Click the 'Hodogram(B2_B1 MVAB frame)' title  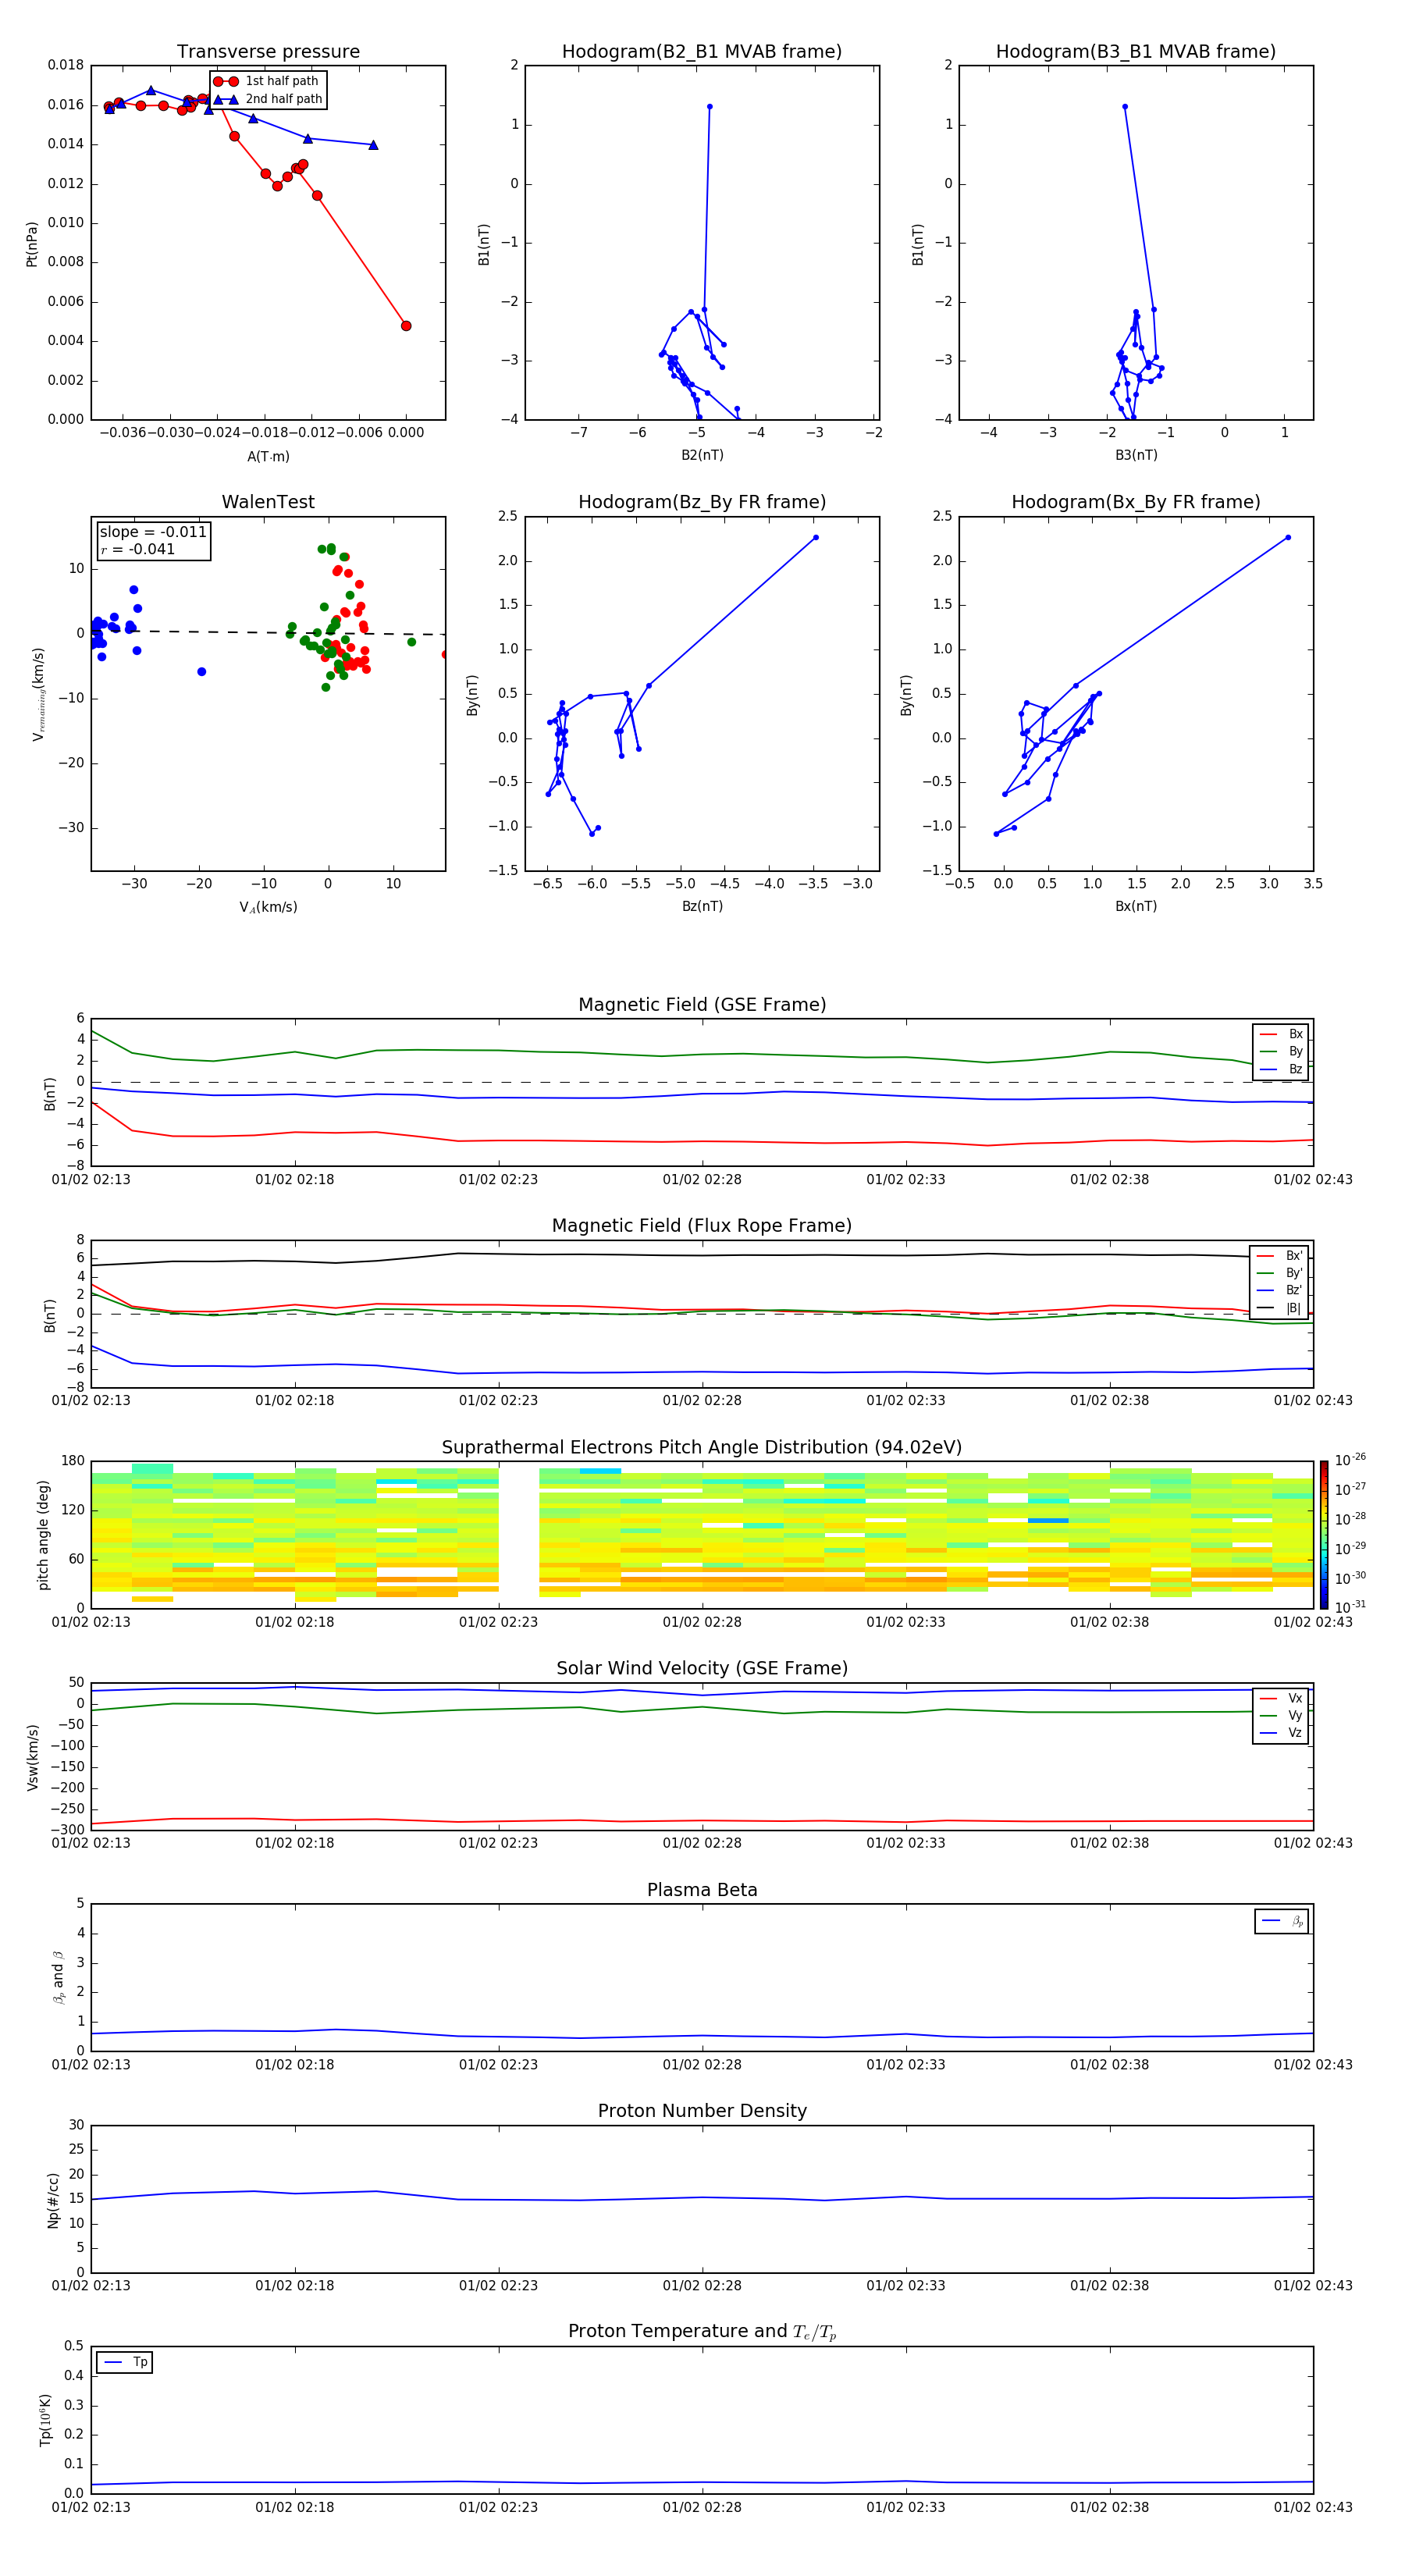pyautogui.click(x=702, y=52)
